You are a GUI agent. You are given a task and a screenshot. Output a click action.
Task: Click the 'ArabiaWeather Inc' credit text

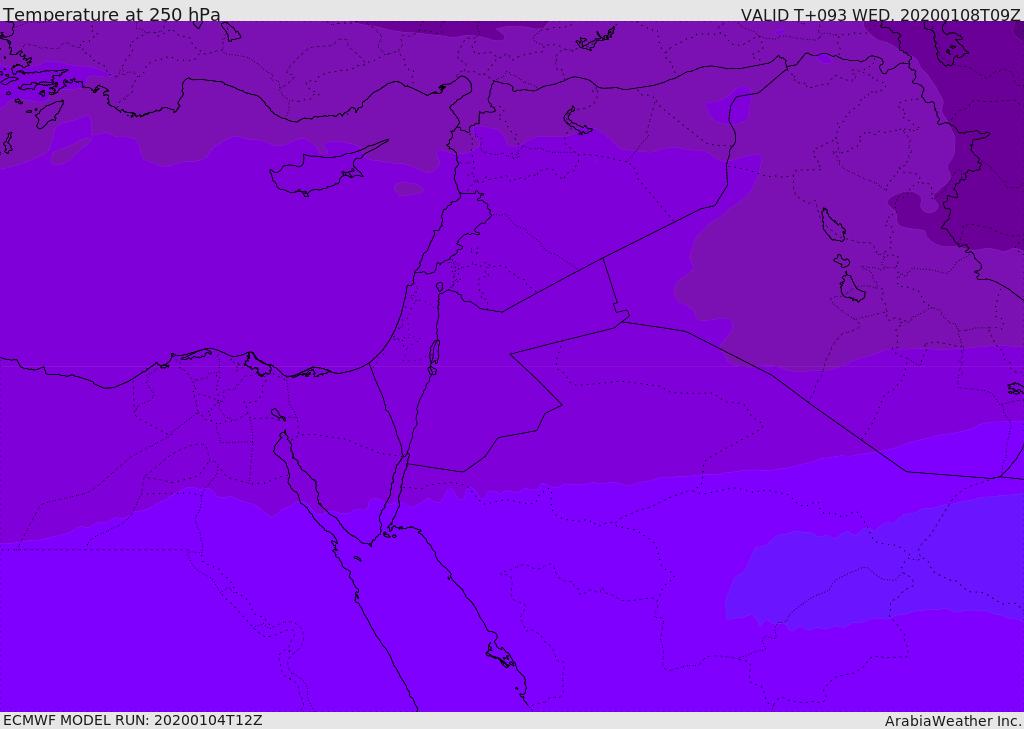tap(952, 721)
